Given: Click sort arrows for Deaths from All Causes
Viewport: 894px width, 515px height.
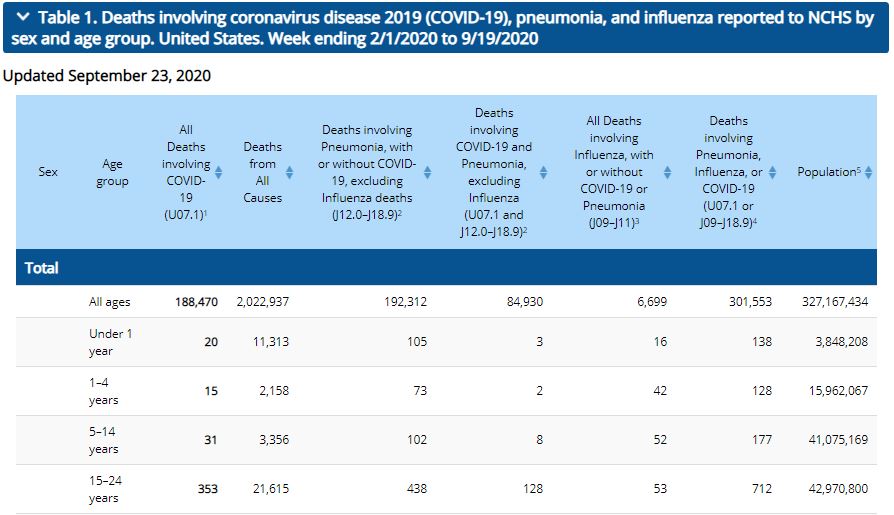Looking at the screenshot, I should (290, 172).
